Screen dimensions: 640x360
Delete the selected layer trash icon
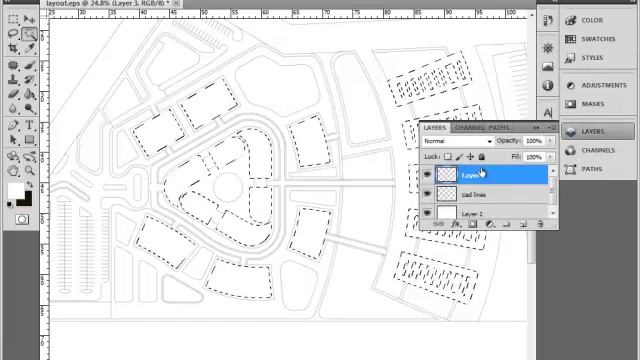pyautogui.click(x=540, y=224)
